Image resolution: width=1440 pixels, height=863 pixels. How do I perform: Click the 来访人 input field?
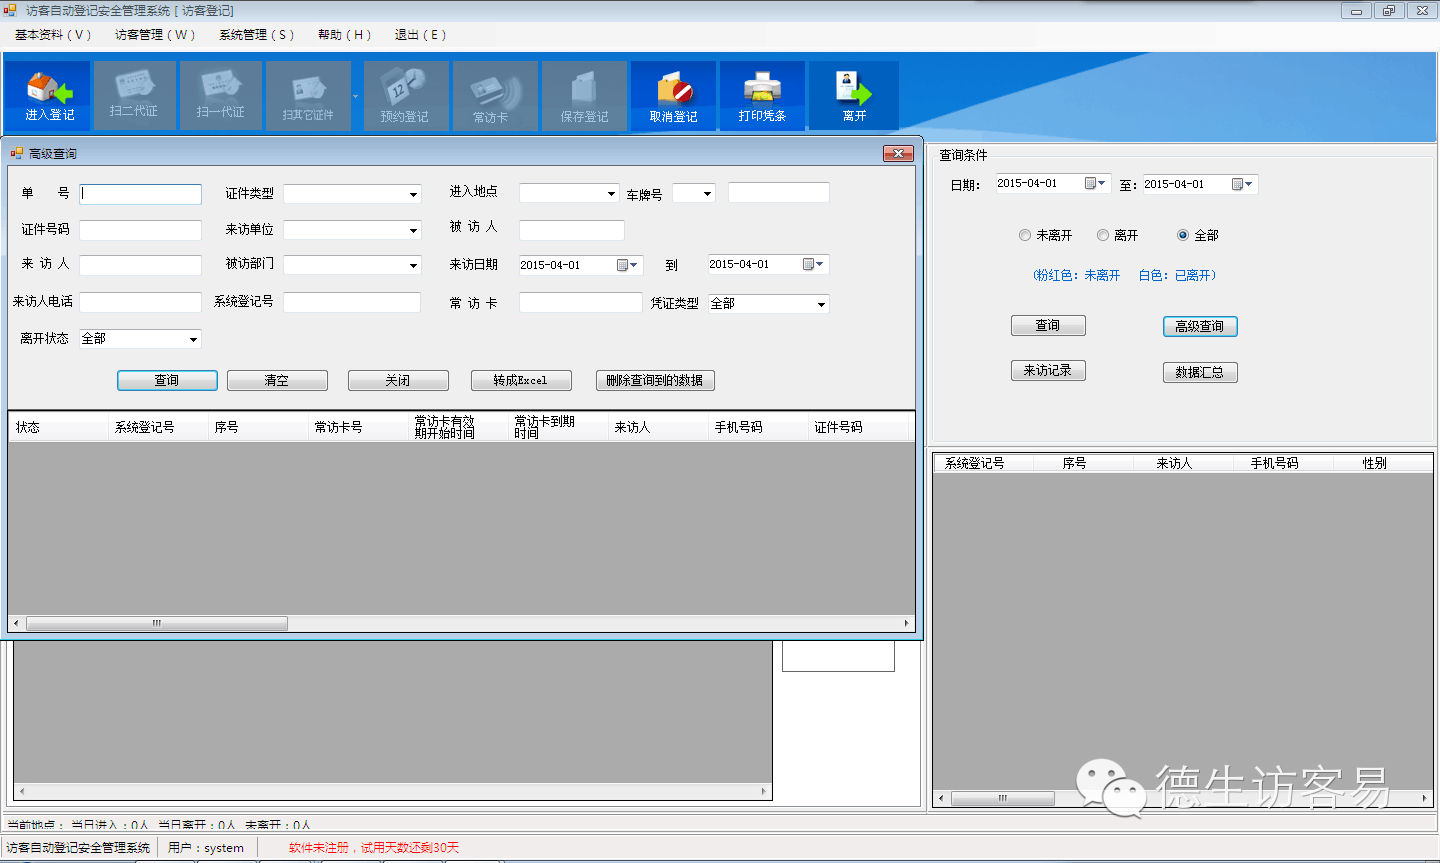(141, 265)
